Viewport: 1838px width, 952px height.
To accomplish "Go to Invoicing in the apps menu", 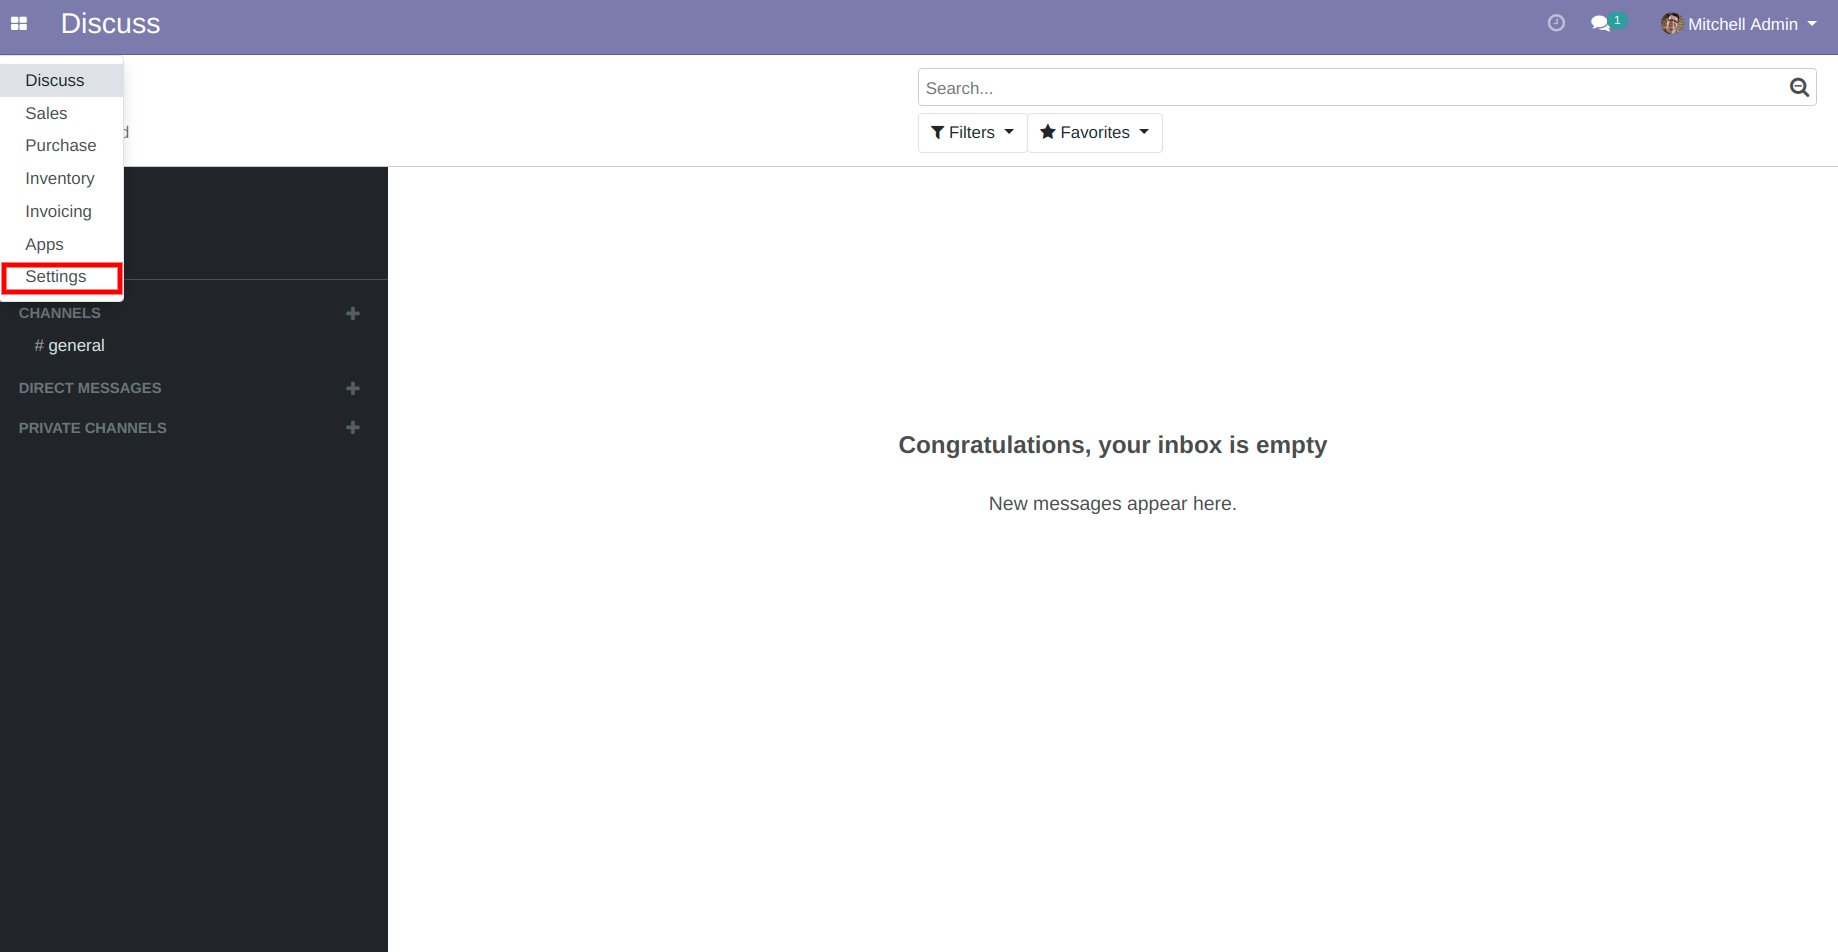I will 58,212.
